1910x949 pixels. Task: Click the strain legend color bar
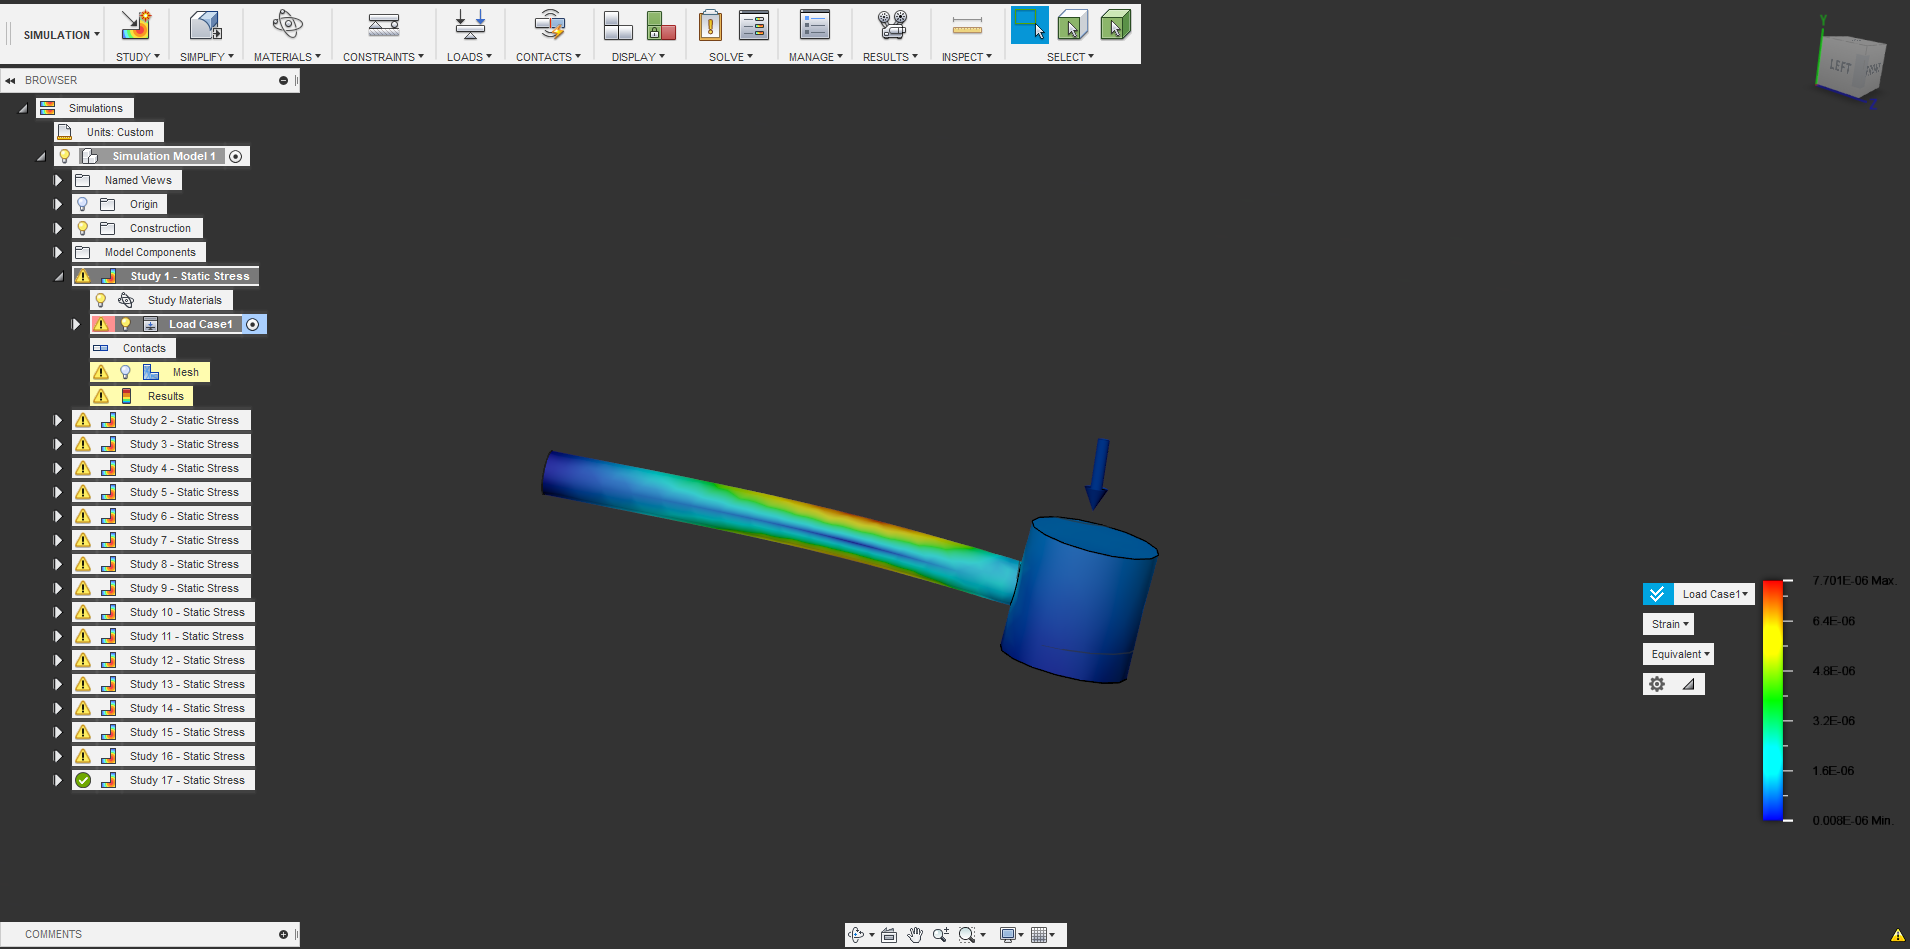[x=1773, y=700]
